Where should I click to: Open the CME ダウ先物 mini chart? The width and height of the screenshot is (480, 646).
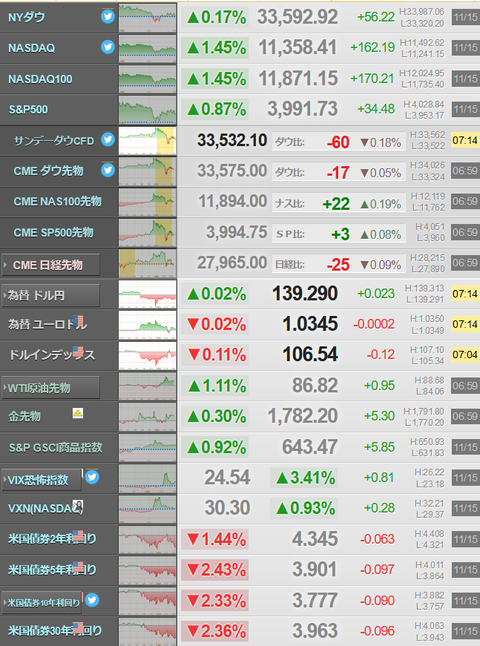(x=148, y=171)
